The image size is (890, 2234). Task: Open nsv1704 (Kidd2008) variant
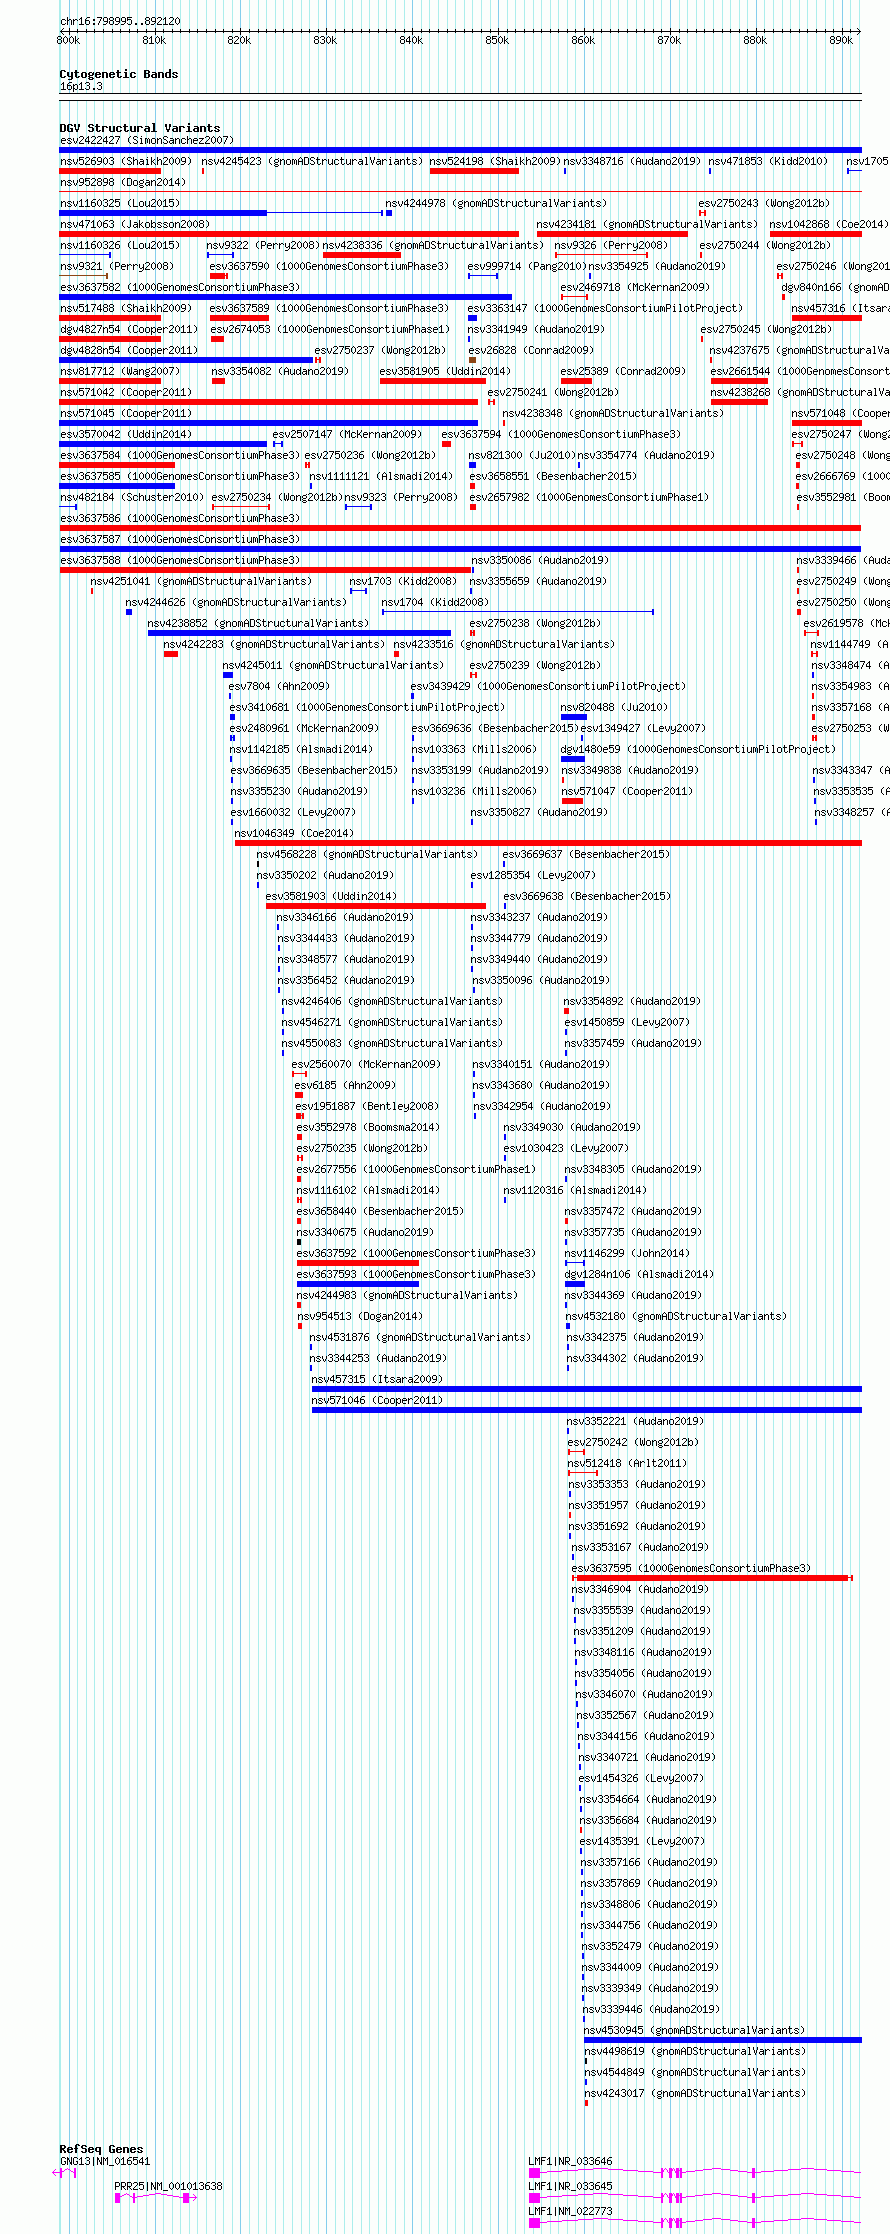pyautogui.click(x=435, y=603)
